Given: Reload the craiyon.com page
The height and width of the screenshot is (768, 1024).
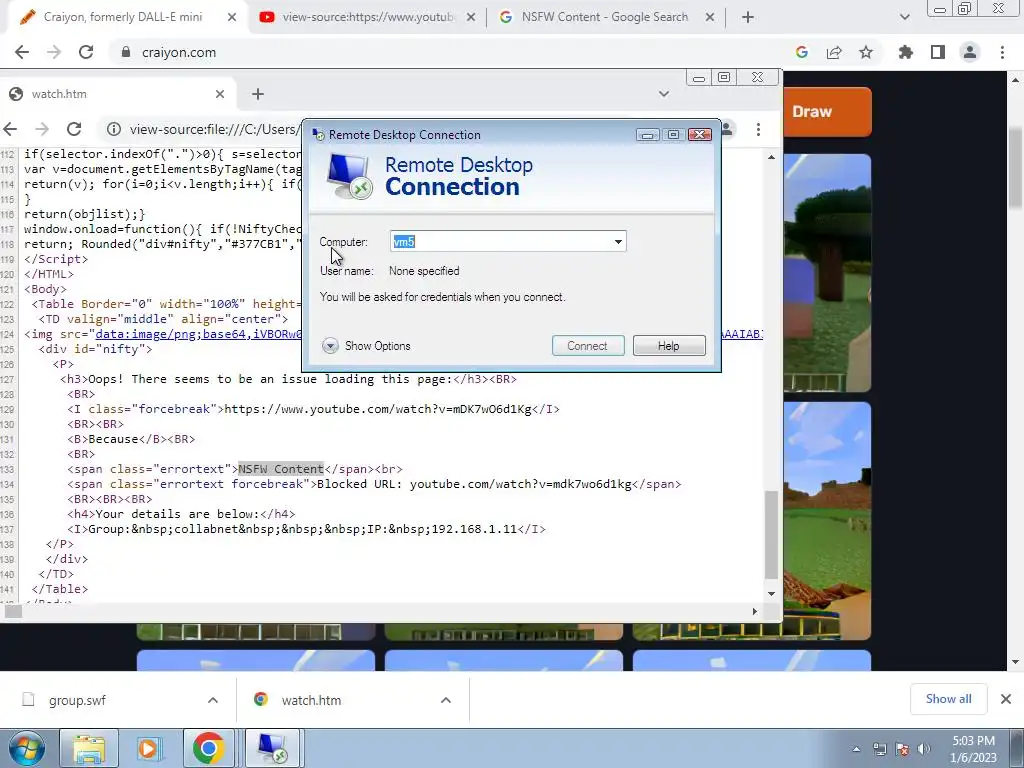Looking at the screenshot, I should [86, 52].
